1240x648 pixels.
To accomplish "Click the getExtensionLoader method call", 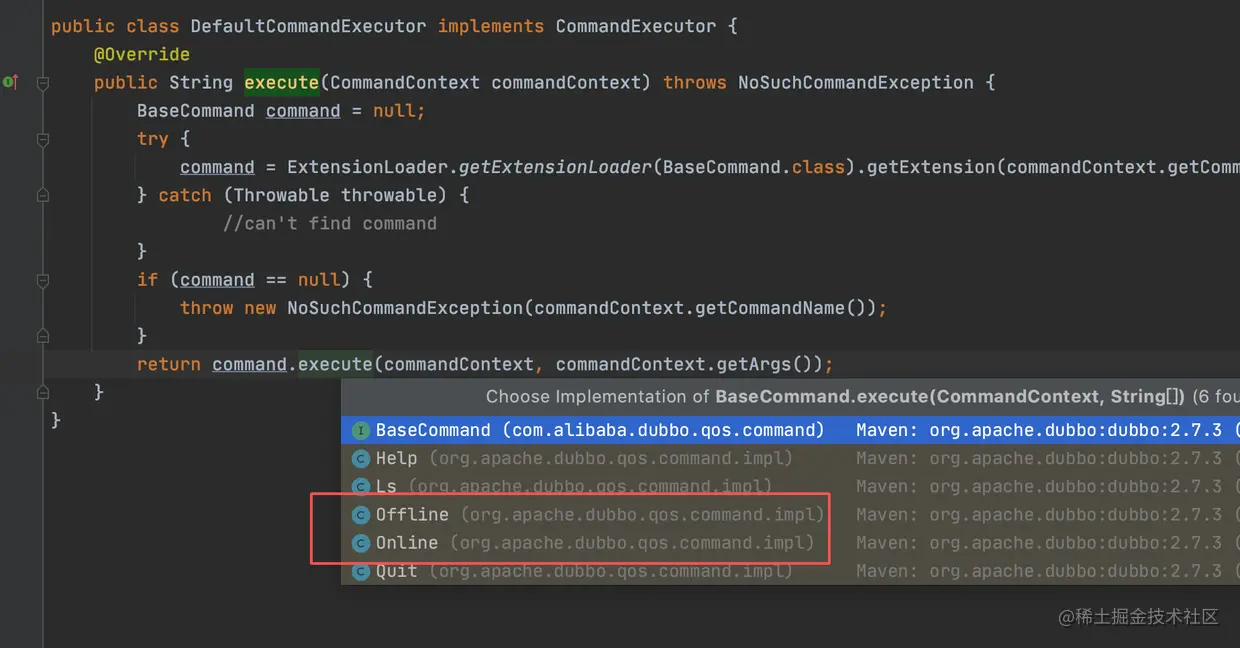I will point(555,167).
